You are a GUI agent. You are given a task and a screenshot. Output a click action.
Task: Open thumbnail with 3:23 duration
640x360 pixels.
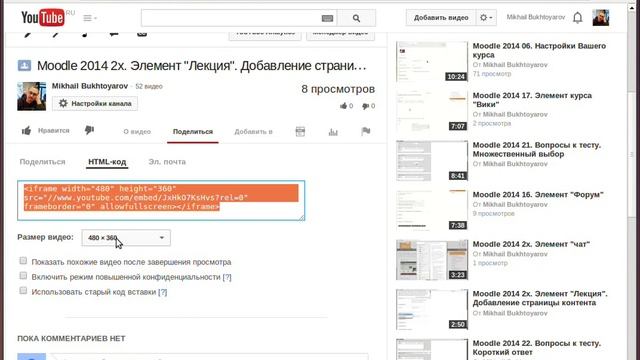point(432,260)
